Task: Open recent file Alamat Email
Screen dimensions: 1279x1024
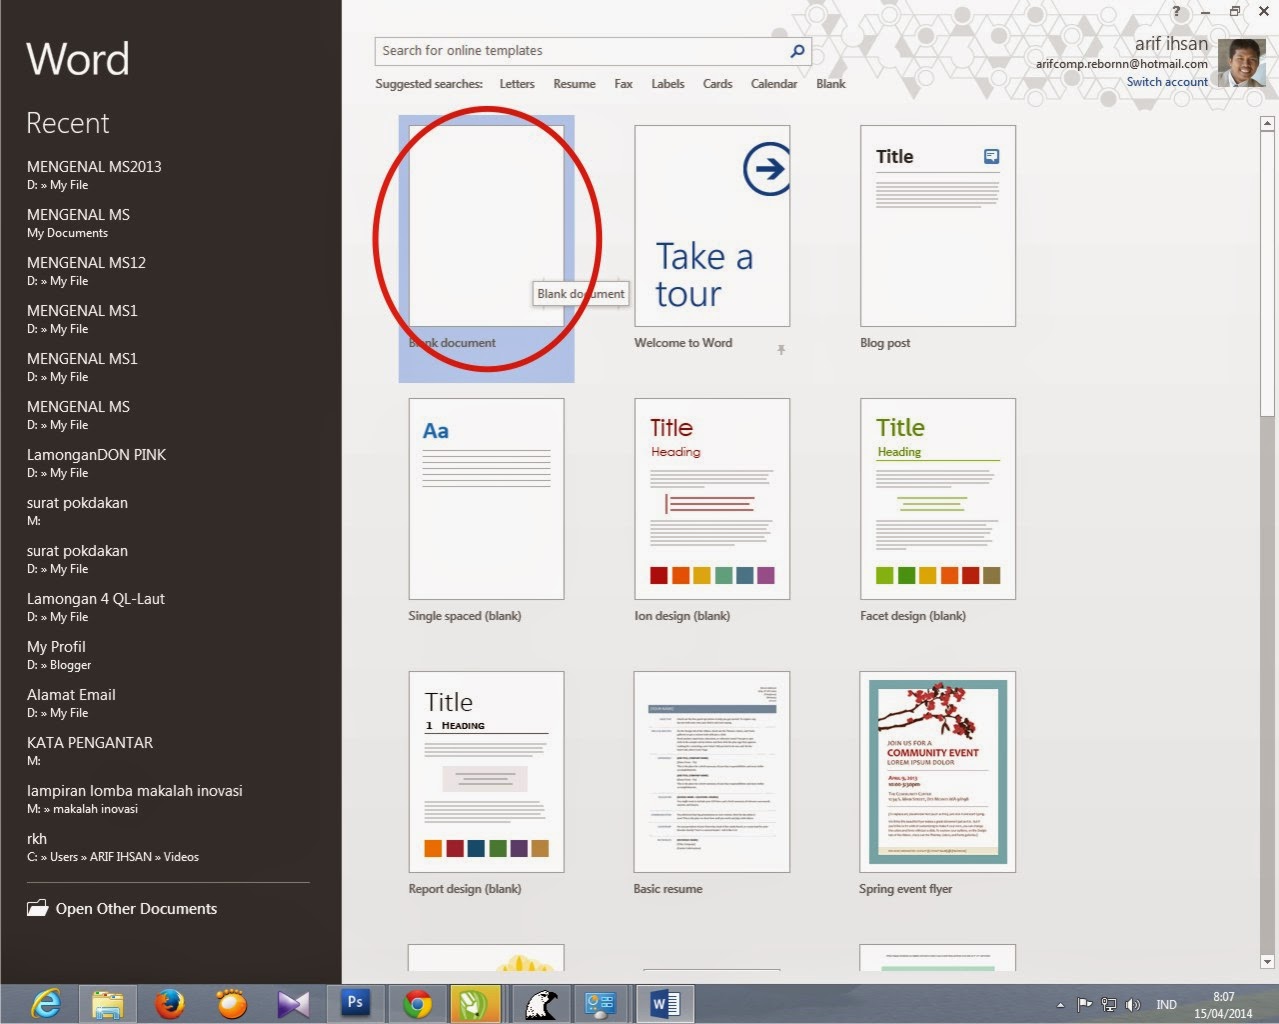Action: coord(71,703)
